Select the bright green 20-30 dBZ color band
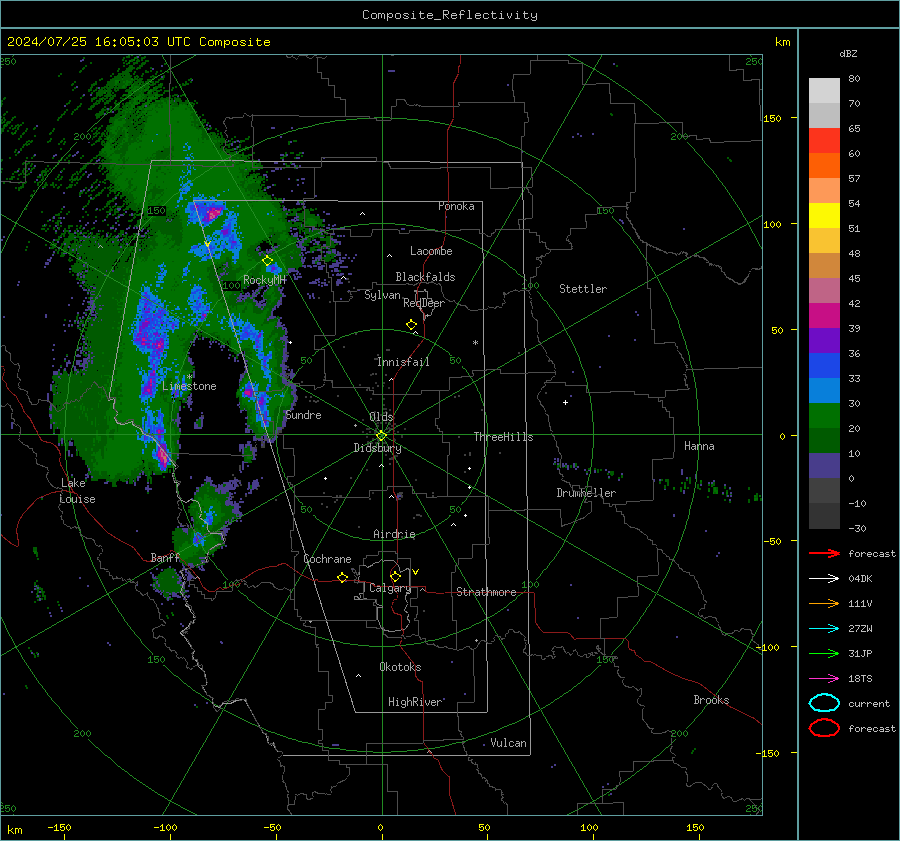The width and height of the screenshot is (900, 841). [824, 416]
